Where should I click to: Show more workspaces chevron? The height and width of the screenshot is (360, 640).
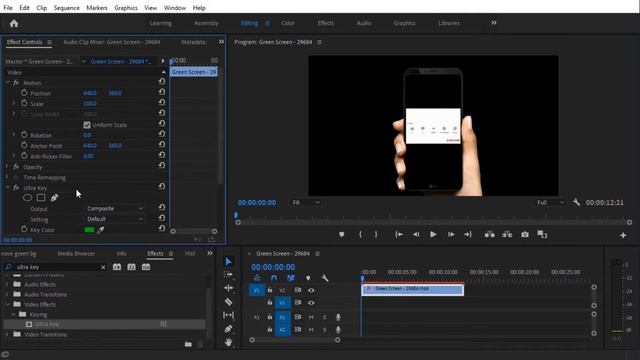tap(493, 23)
